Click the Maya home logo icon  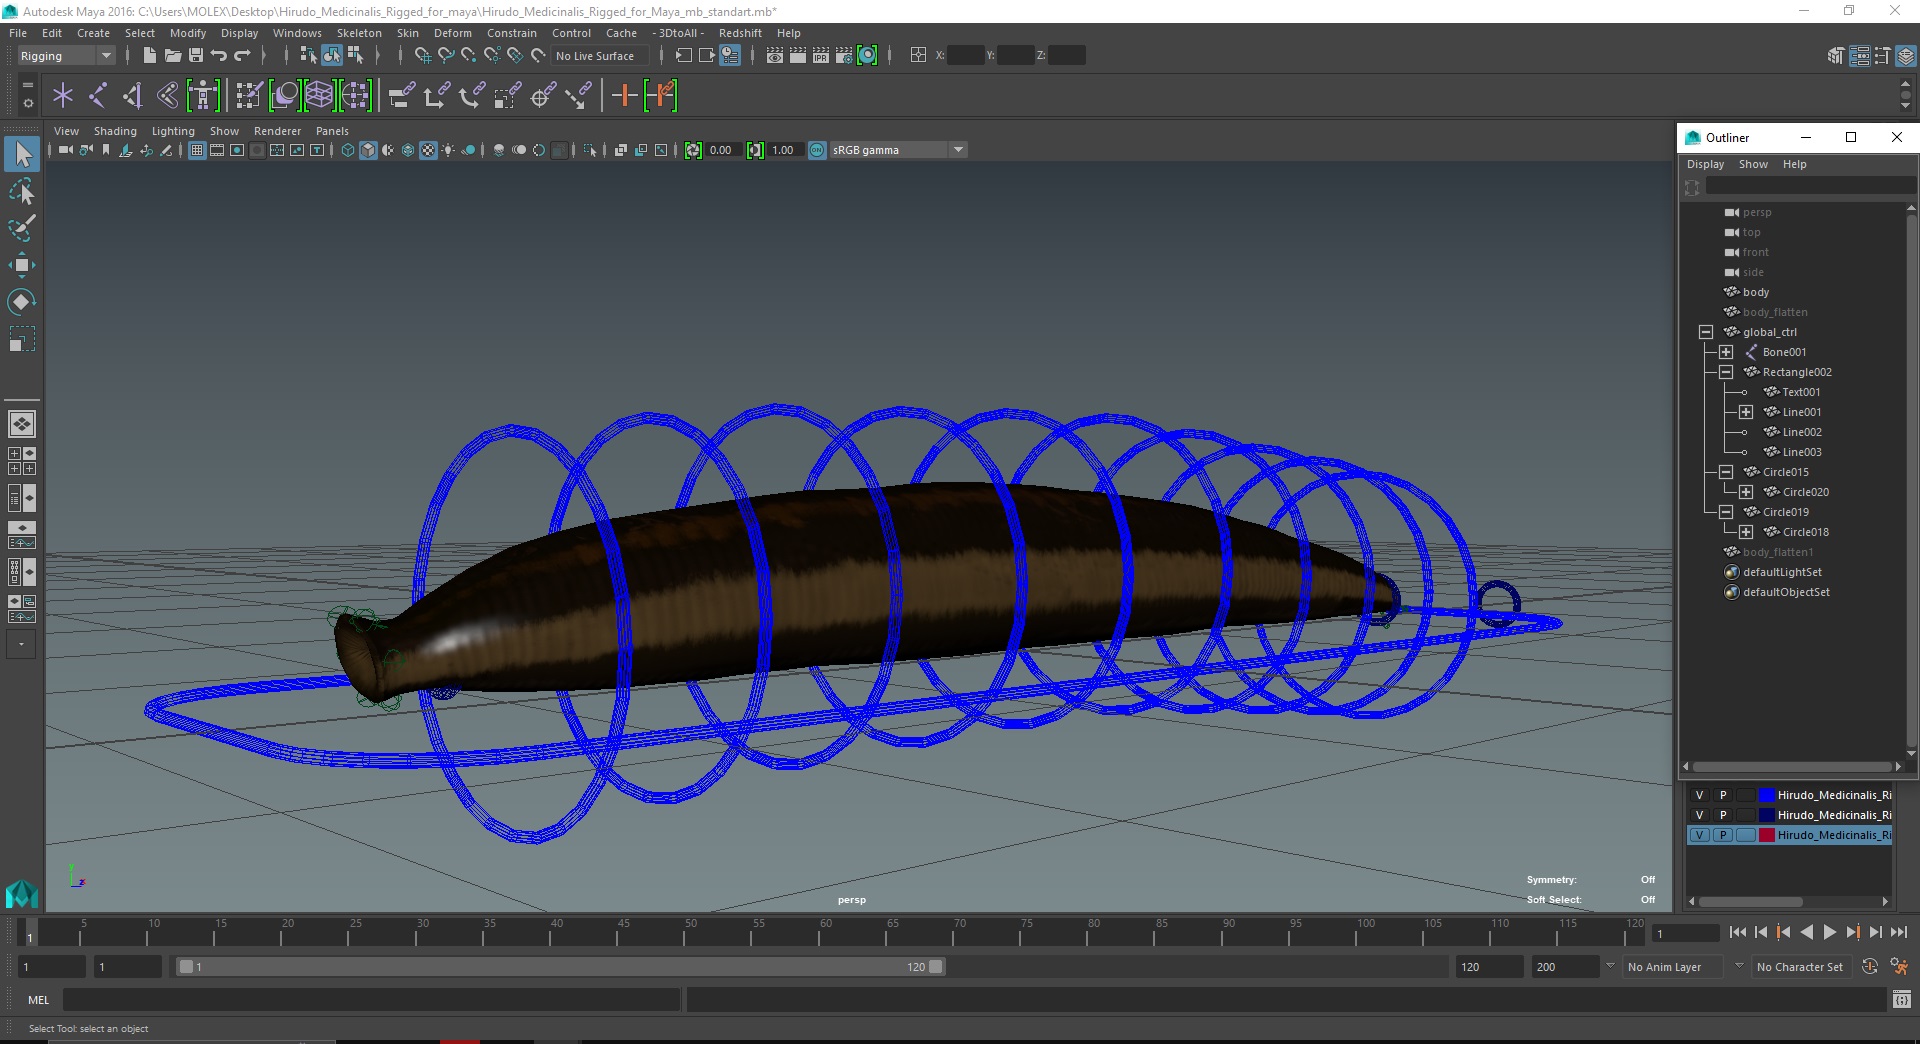(x=21, y=893)
